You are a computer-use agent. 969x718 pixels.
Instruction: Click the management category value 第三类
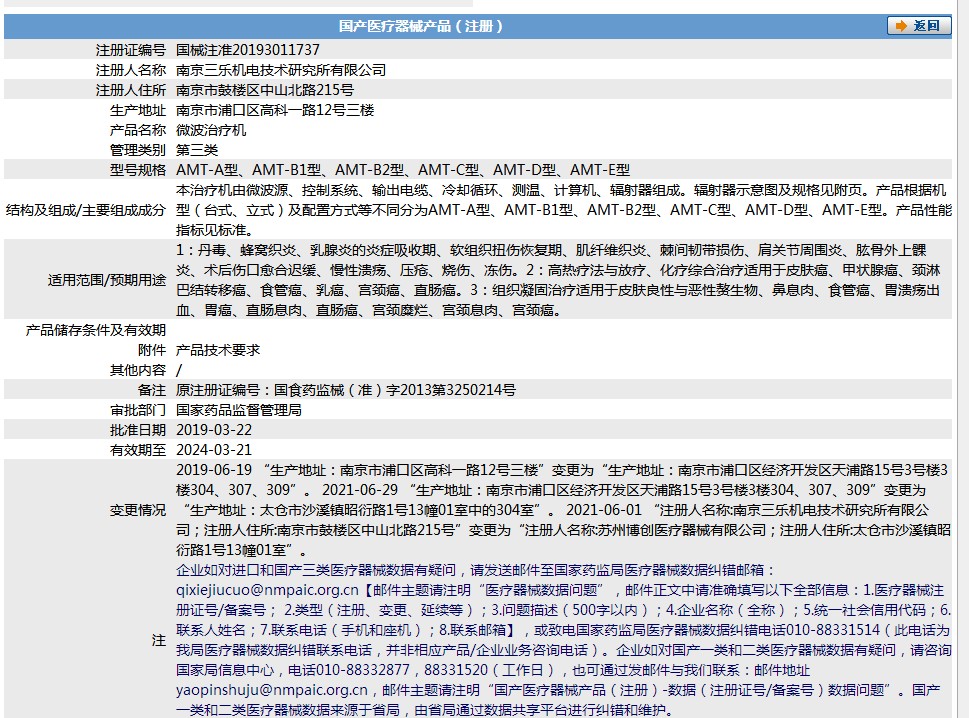point(197,150)
